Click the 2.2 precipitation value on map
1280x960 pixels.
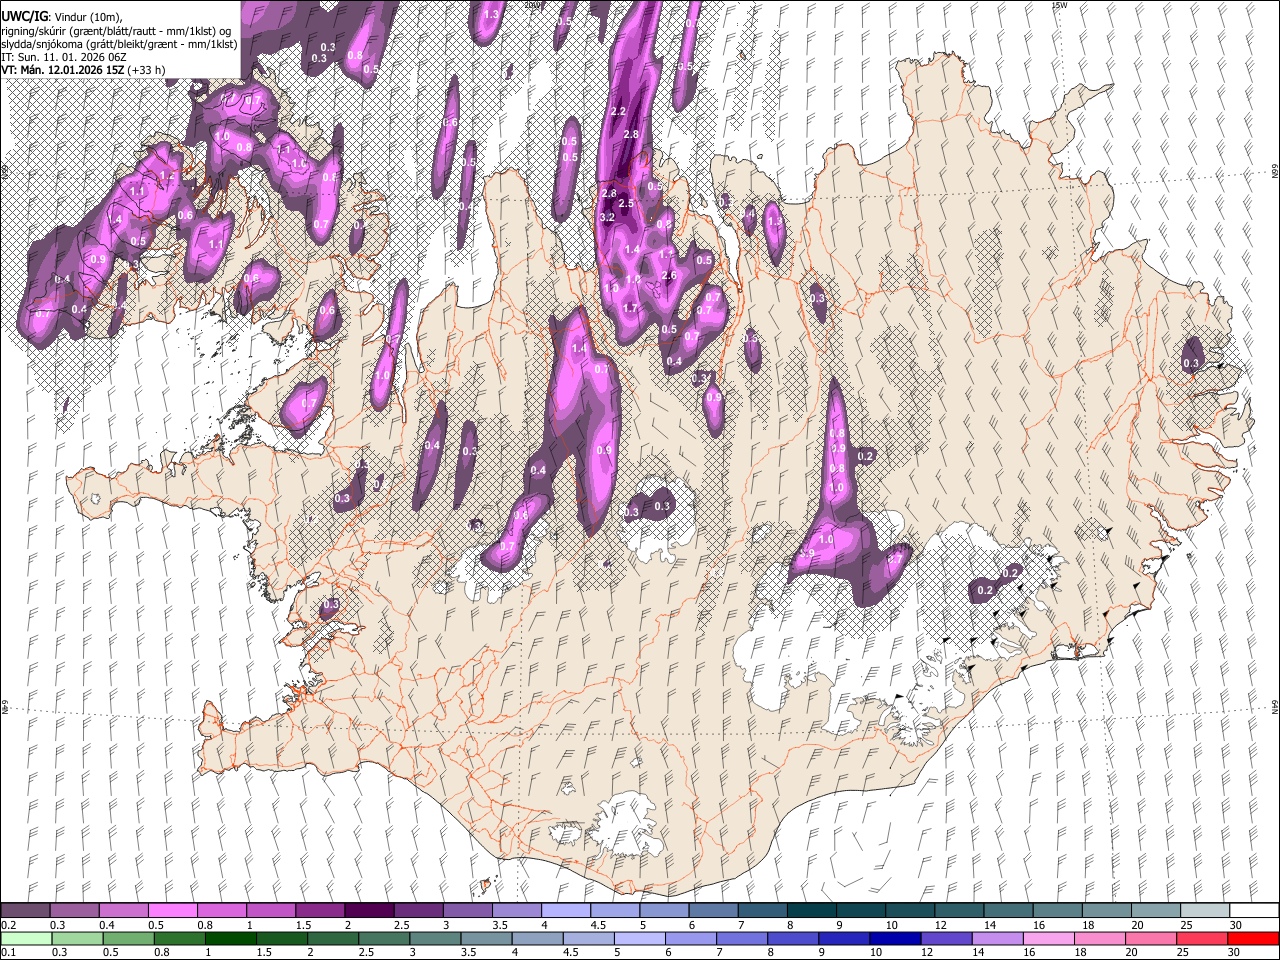coord(618,111)
